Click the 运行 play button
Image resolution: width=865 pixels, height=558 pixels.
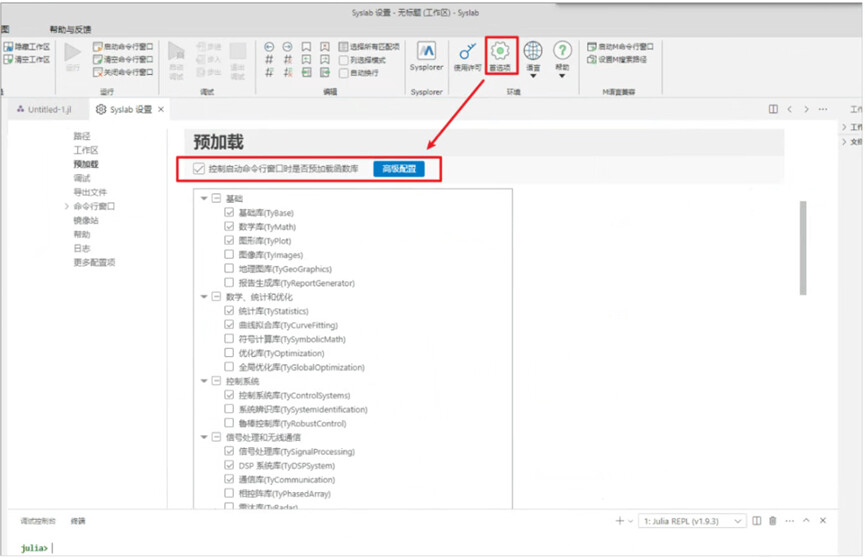[73, 52]
